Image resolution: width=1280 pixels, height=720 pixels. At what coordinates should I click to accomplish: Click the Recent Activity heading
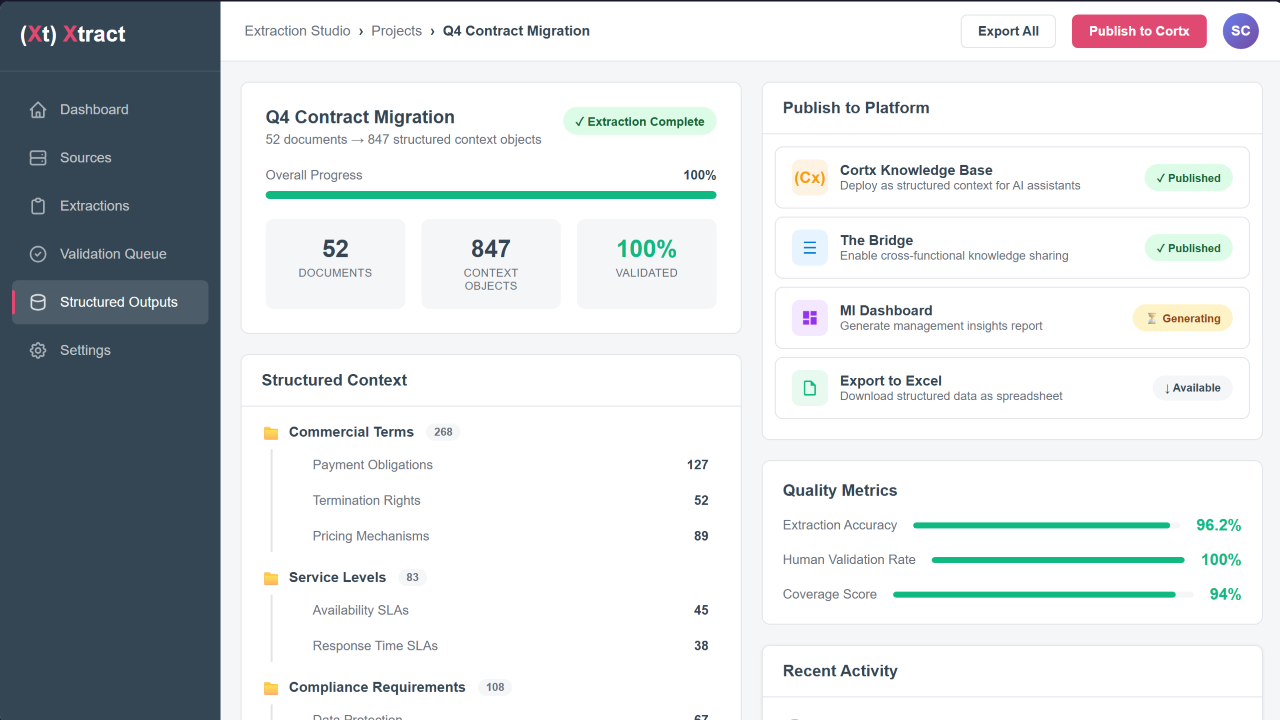pyautogui.click(x=840, y=671)
